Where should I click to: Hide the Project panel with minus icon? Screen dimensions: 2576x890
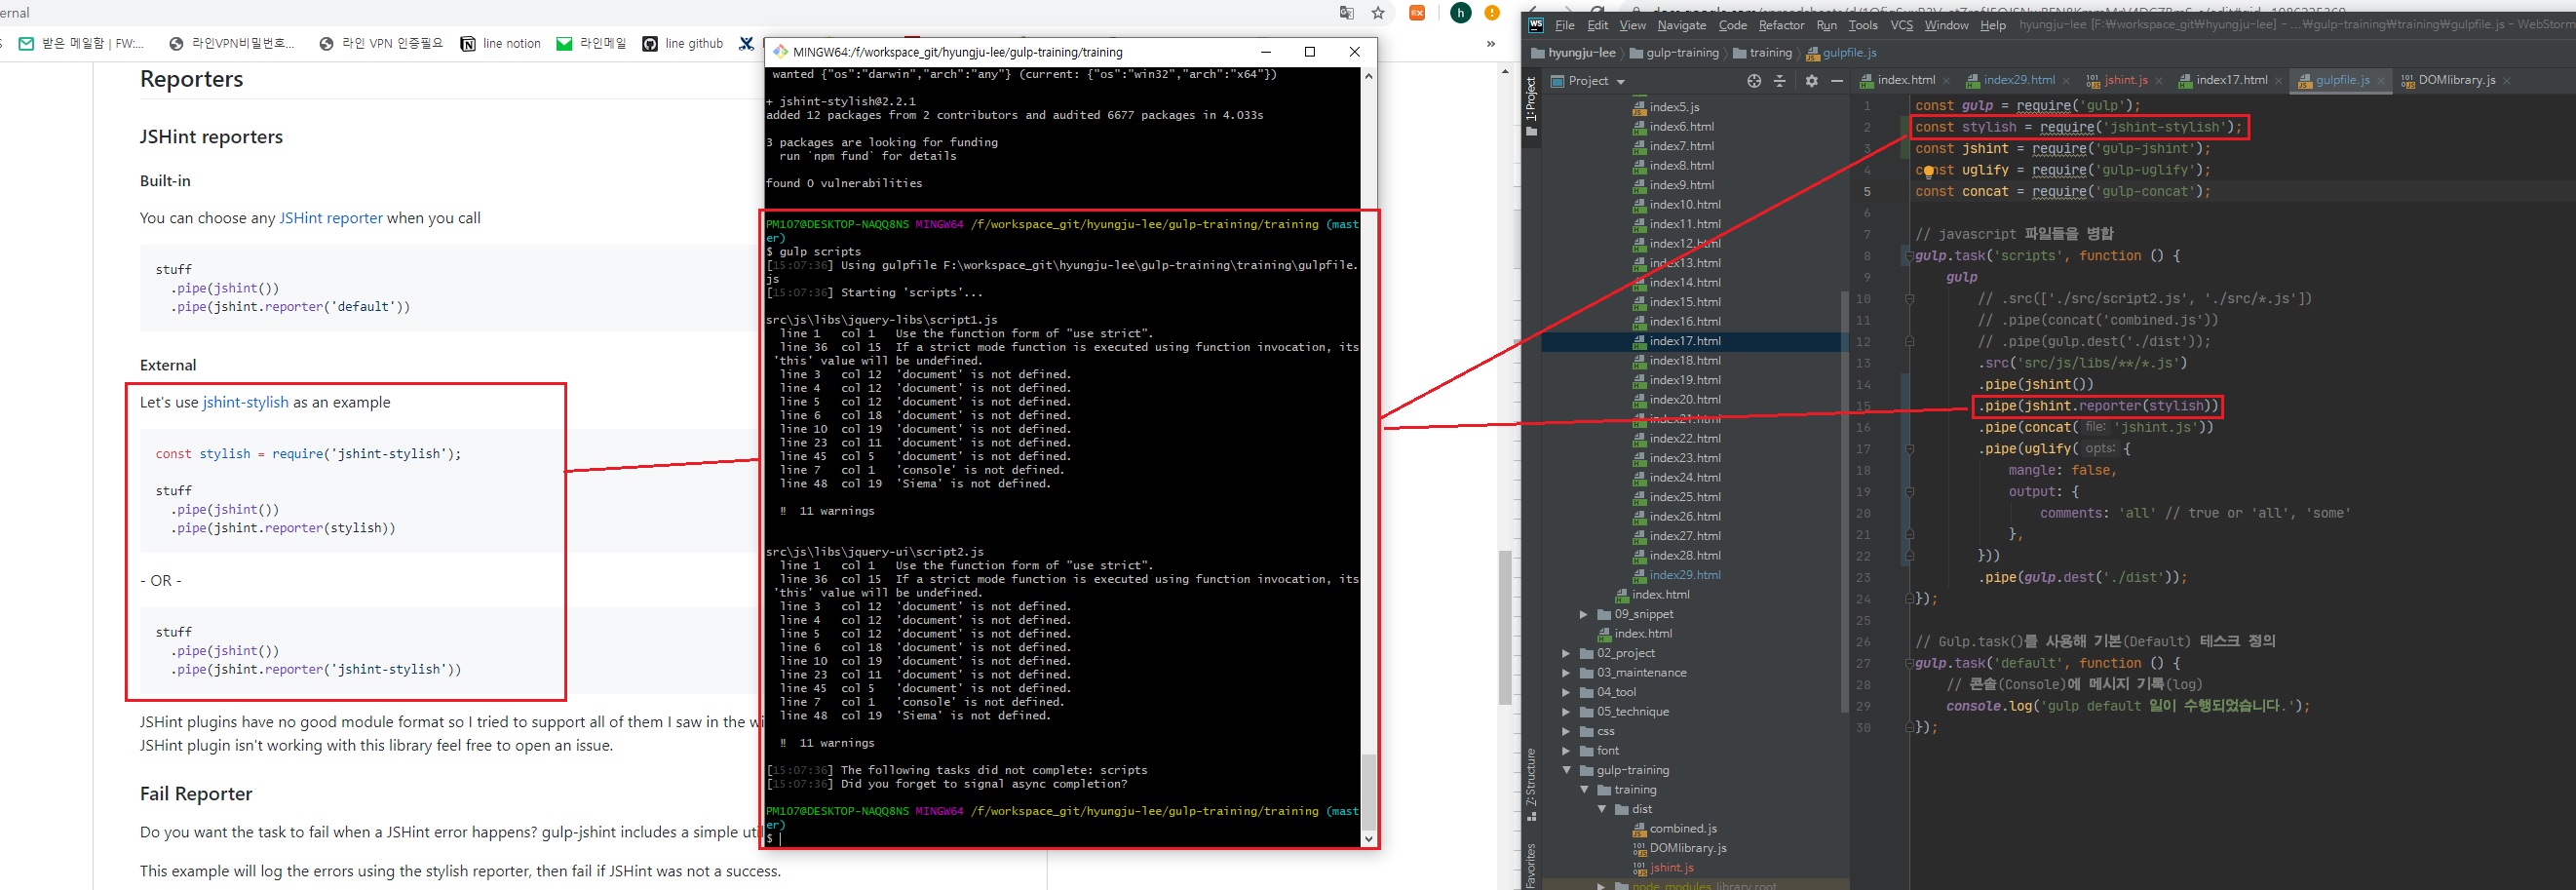pos(1836,81)
